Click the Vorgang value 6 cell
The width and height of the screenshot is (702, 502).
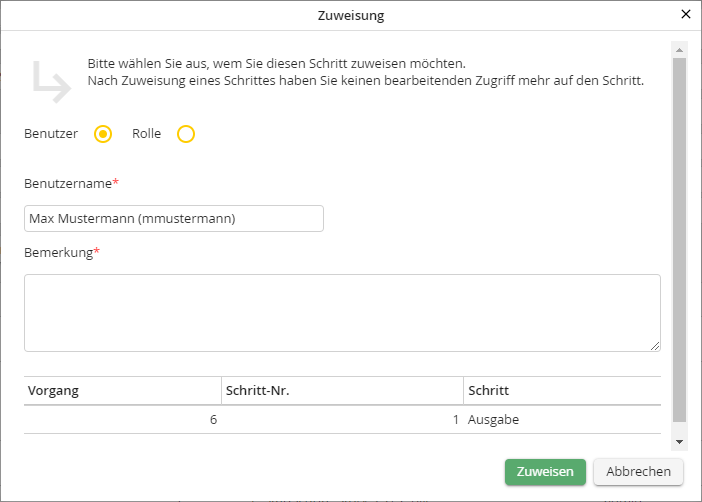[x=122, y=420]
